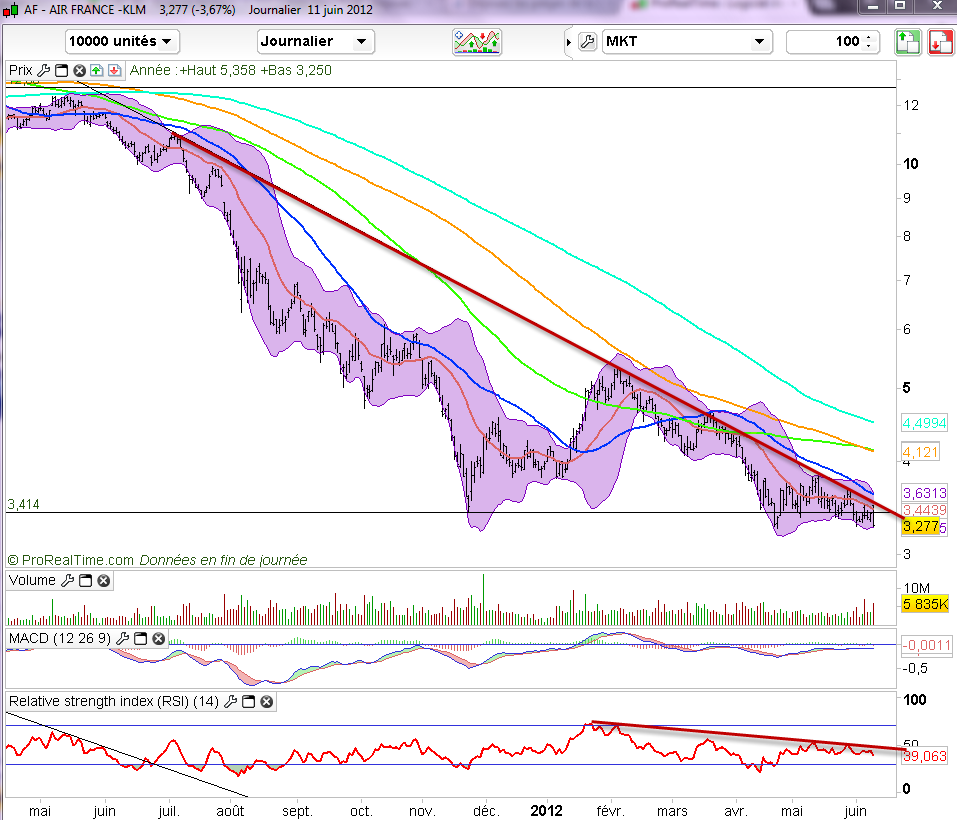The height and width of the screenshot is (820, 957).
Task: Open the indicators chart icon button
Action: tap(477, 41)
